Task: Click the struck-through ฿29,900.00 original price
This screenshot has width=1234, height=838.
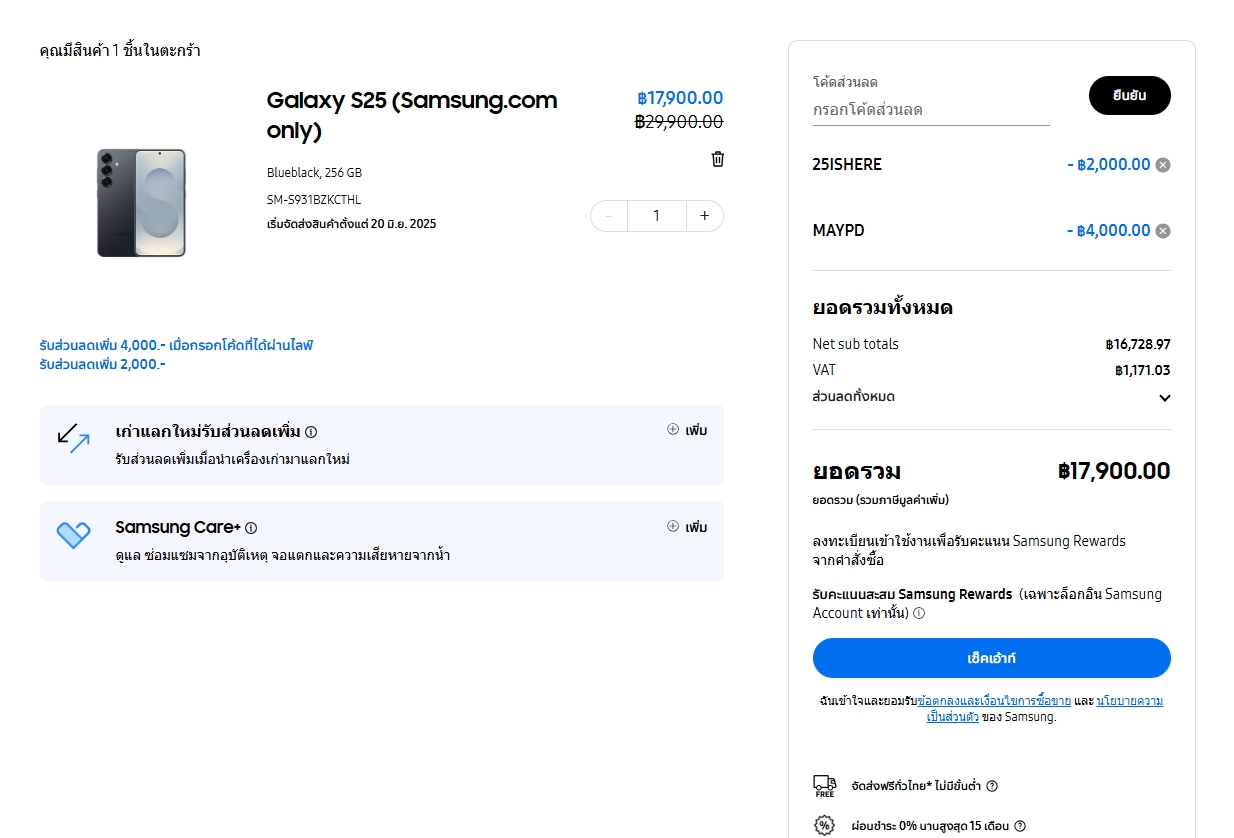Action: [679, 122]
